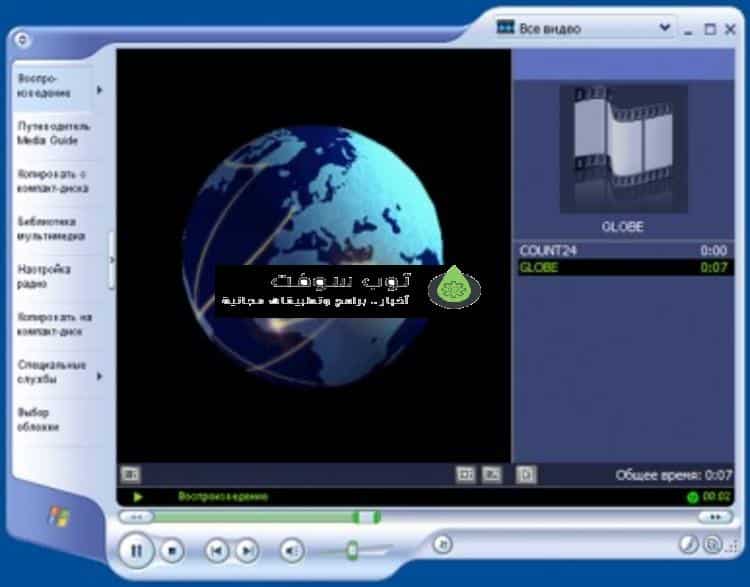Click the seek bar position handle
The height and width of the screenshot is (587, 750).
(366, 517)
